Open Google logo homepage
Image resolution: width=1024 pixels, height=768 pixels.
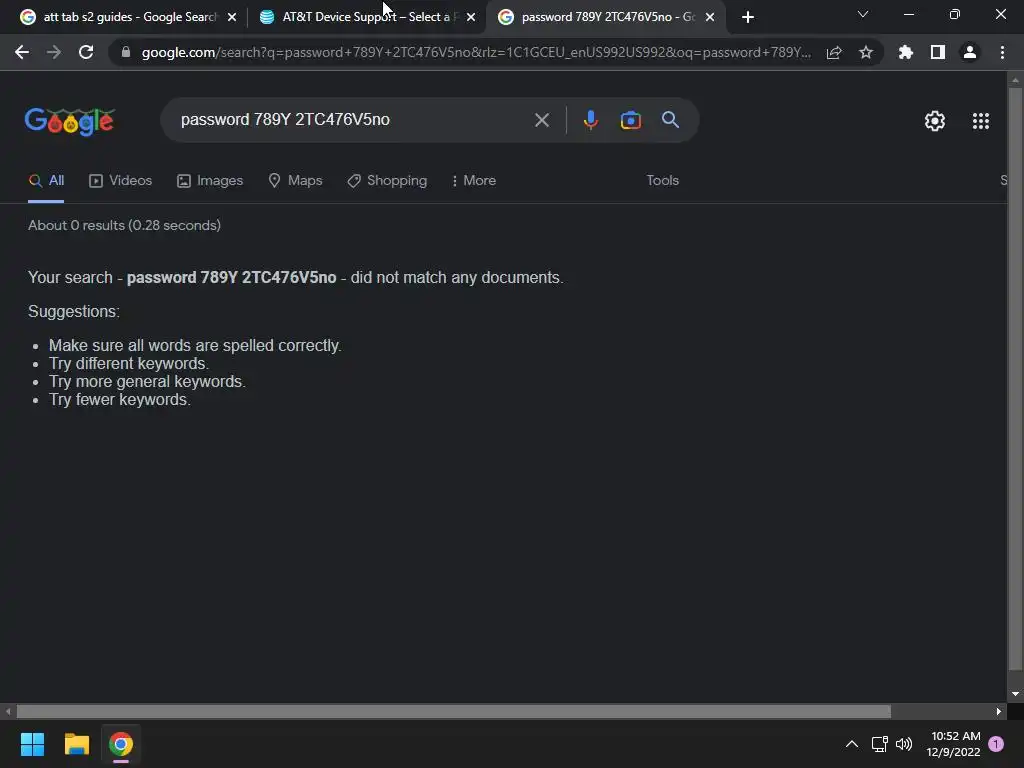(x=70, y=121)
